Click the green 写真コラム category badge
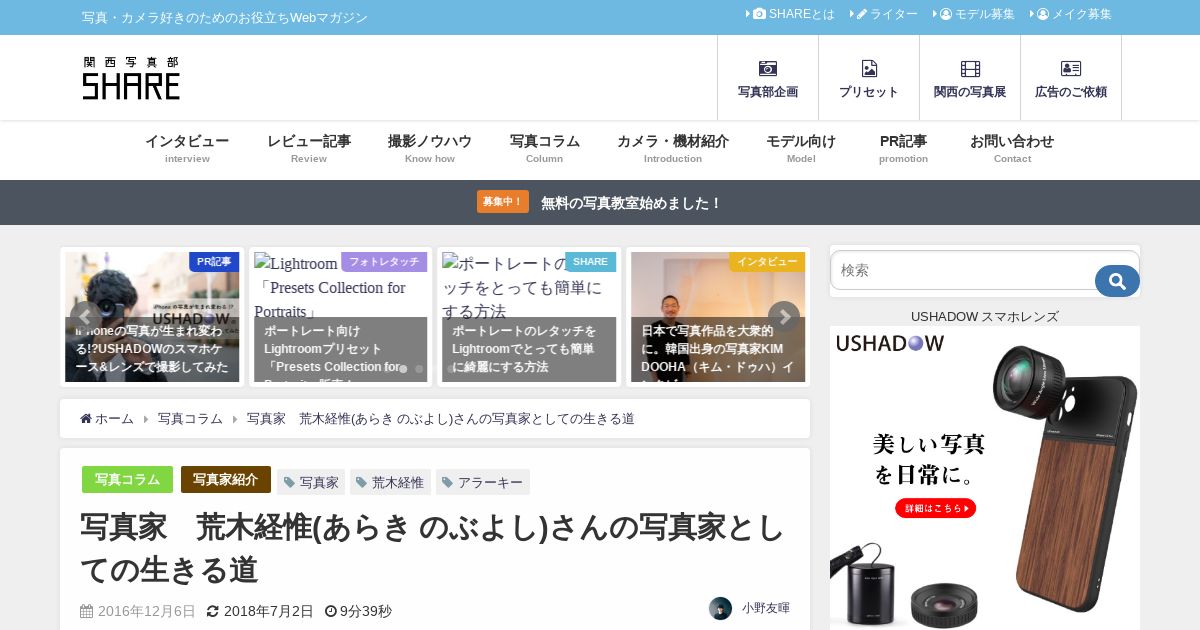This screenshot has height=630, width=1200. pos(127,480)
